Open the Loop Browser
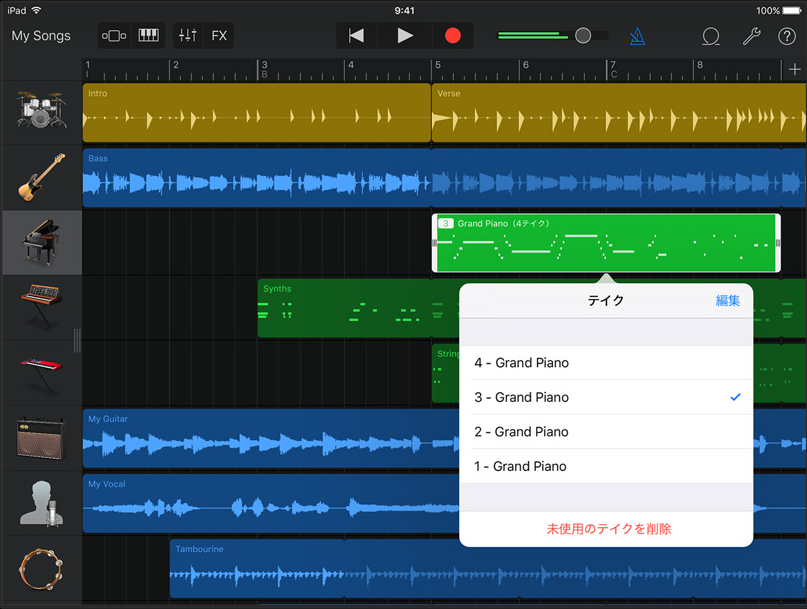Screen dimensions: 807x609 [x=711, y=36]
